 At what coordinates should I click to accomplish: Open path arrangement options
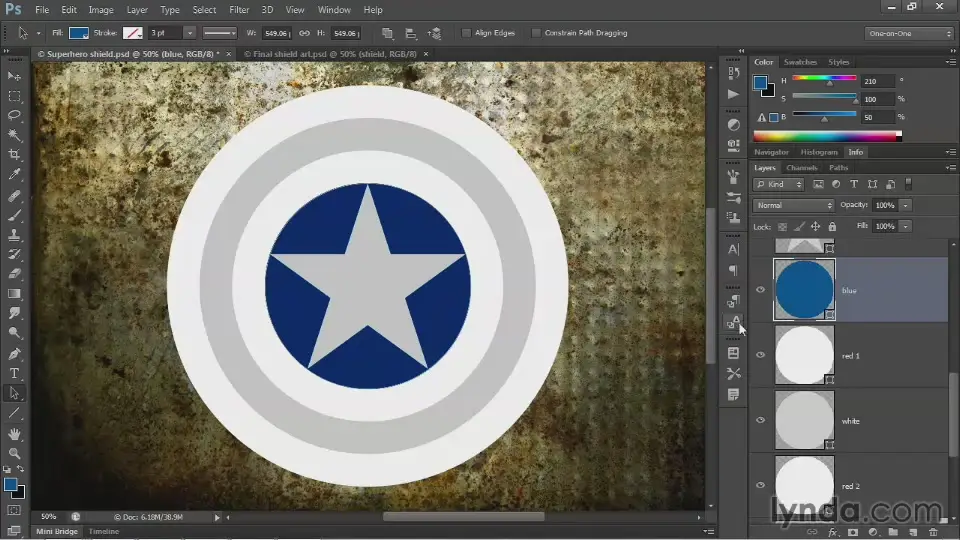point(434,33)
